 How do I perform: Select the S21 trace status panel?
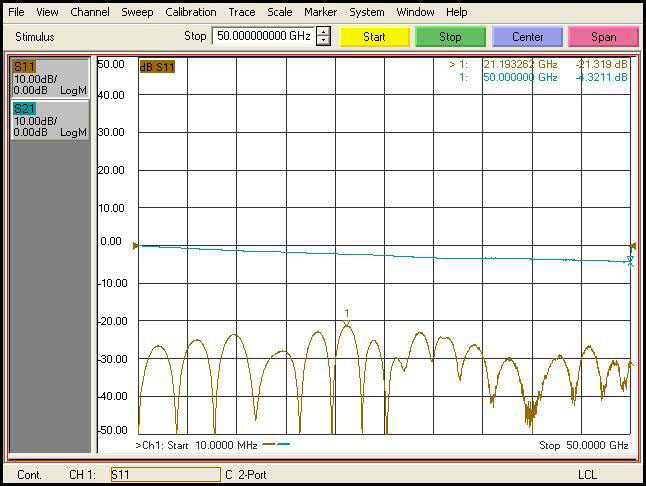click(x=50, y=120)
